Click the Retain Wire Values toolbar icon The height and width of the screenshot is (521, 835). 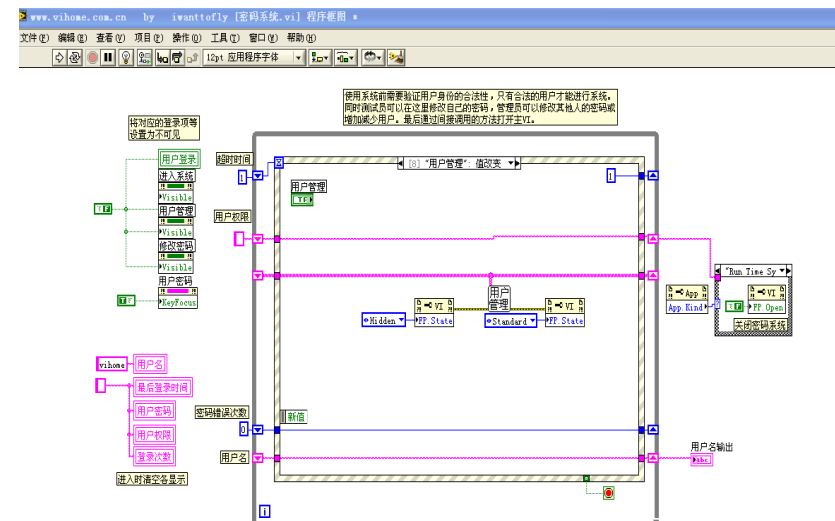click(143, 58)
